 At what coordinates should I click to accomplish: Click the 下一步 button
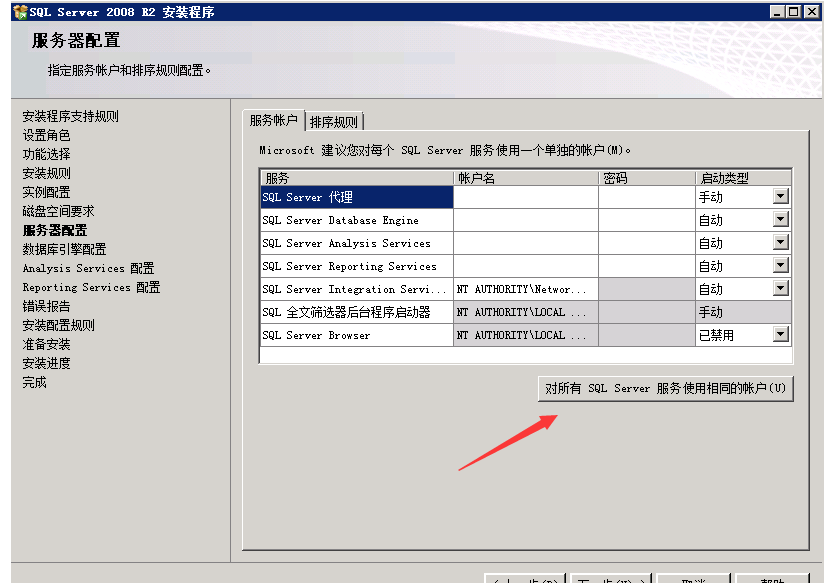(x=611, y=579)
